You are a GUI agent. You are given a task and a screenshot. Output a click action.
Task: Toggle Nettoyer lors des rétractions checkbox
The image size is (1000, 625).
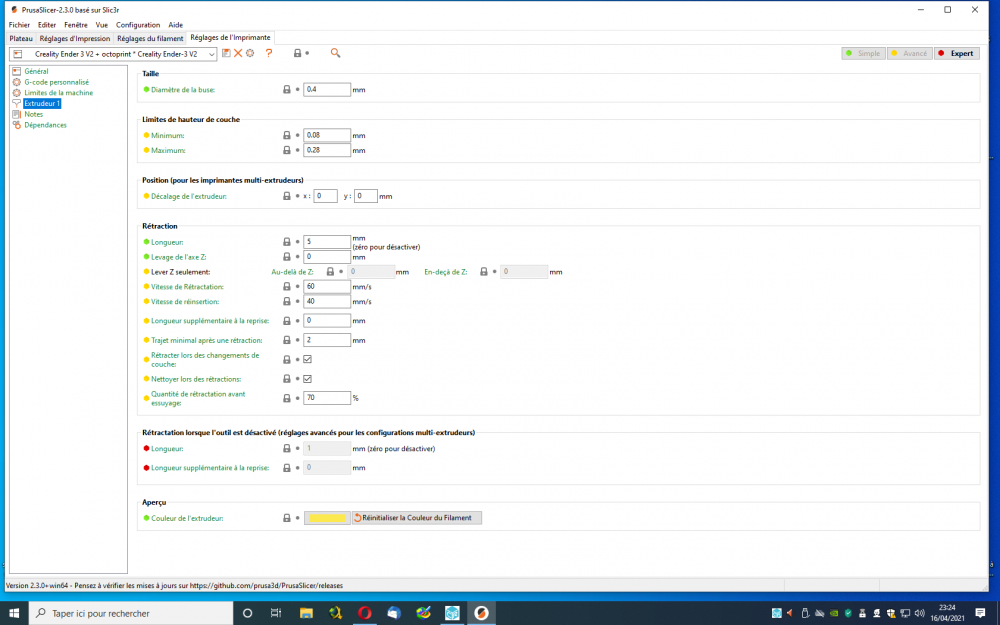coord(307,379)
